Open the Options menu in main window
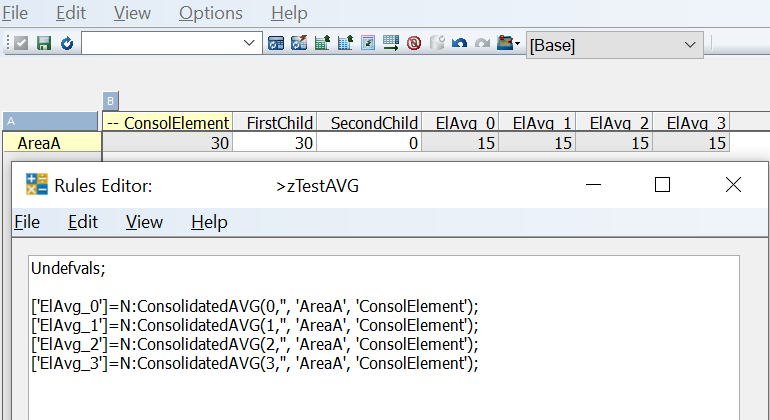 coord(210,13)
